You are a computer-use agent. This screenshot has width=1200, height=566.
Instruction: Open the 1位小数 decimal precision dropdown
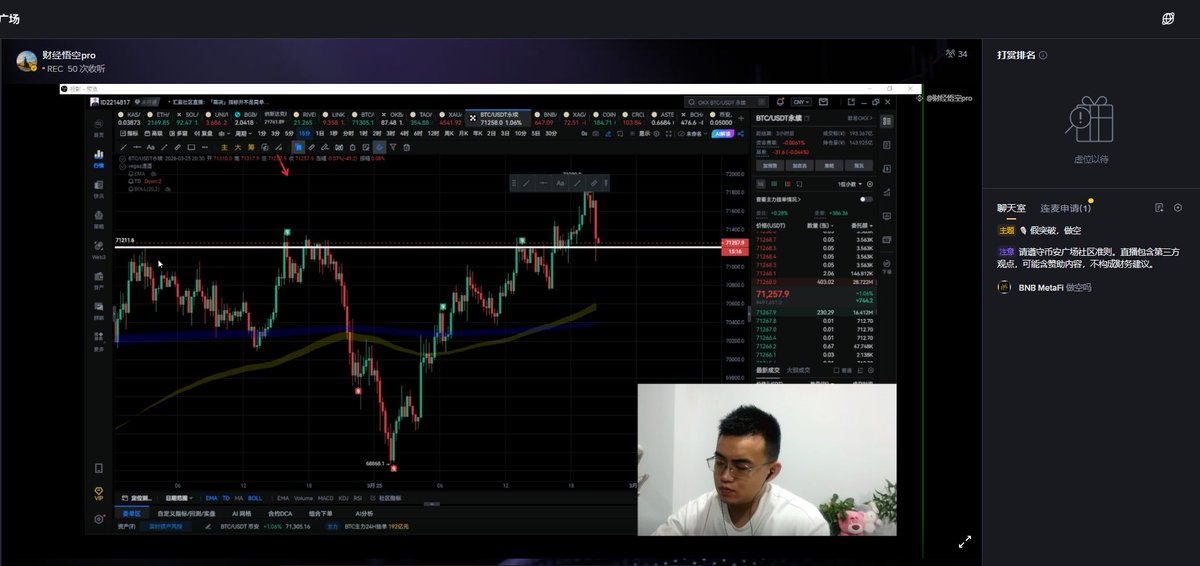[852, 184]
